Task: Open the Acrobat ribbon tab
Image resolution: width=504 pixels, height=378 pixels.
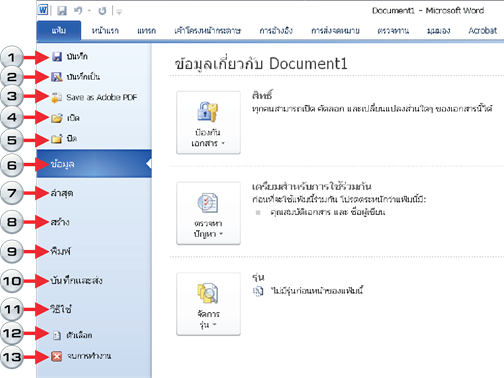Action: pos(482,30)
